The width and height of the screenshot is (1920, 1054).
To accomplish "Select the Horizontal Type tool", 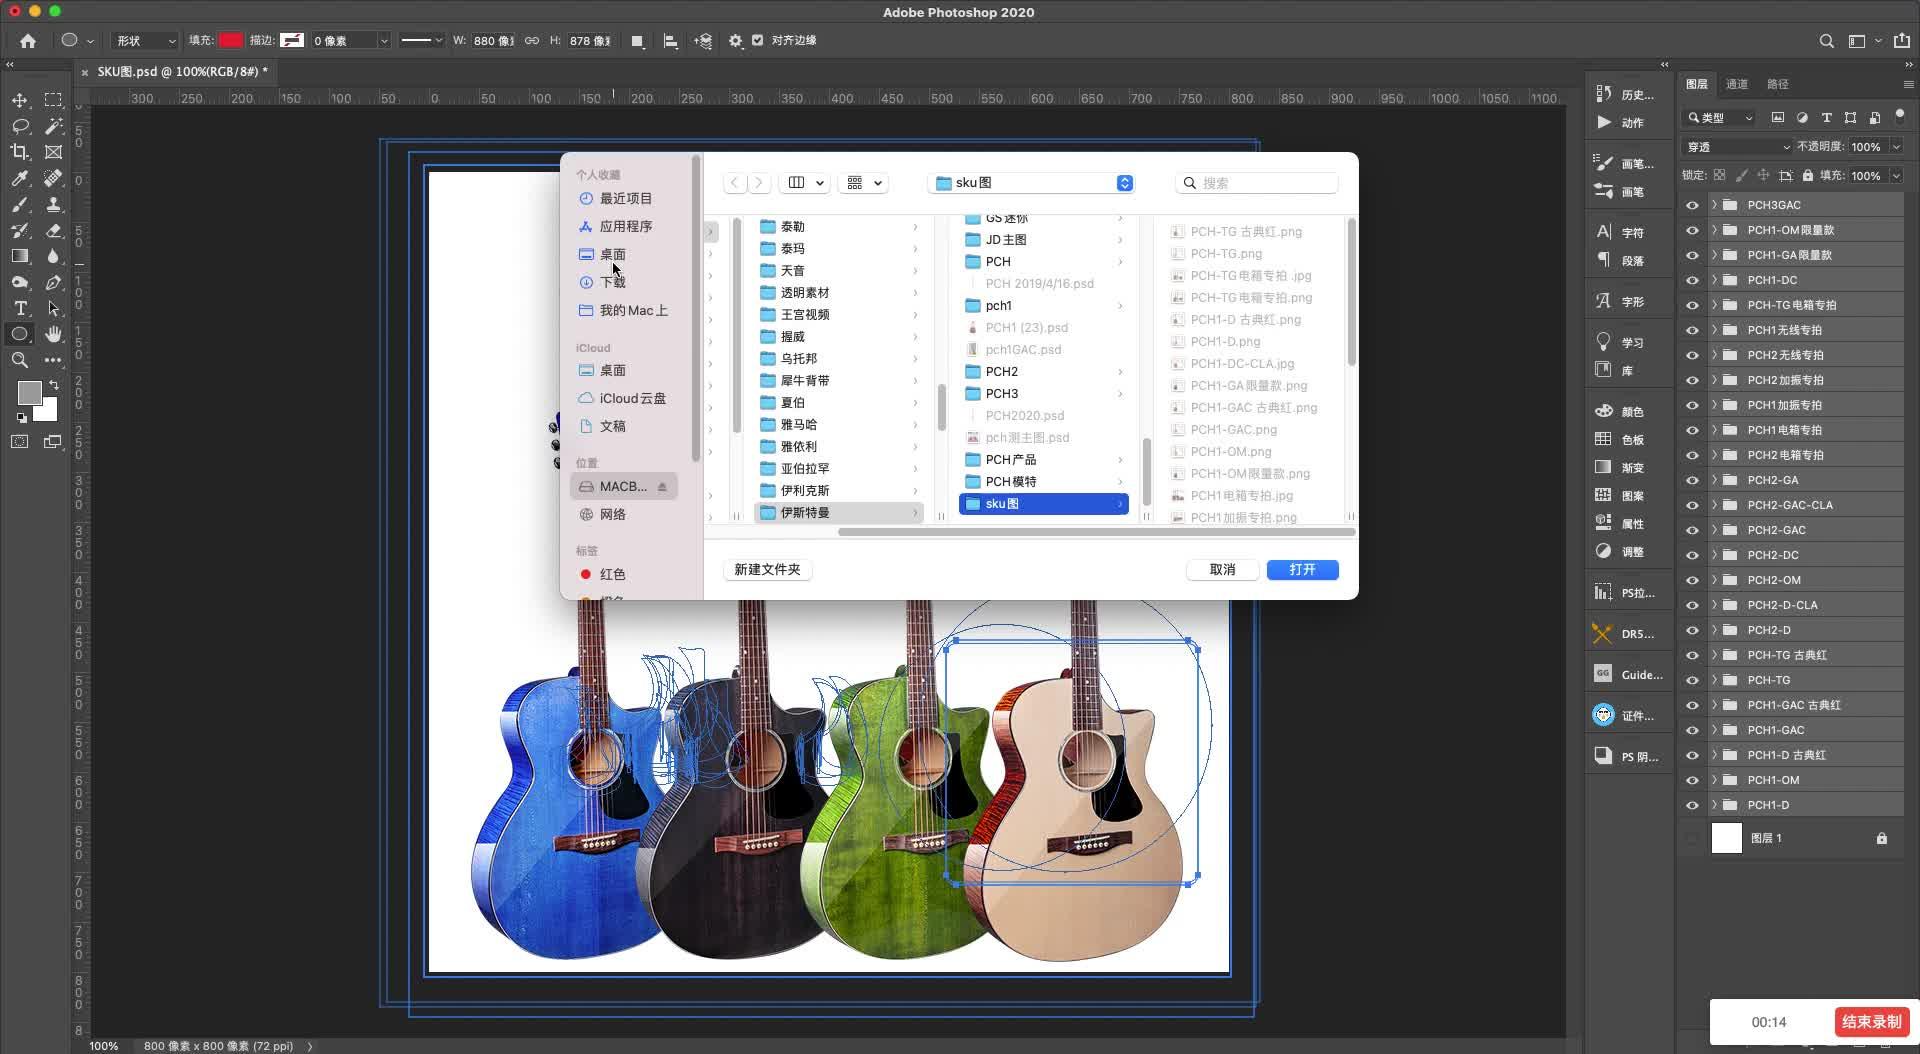I will click(x=20, y=308).
